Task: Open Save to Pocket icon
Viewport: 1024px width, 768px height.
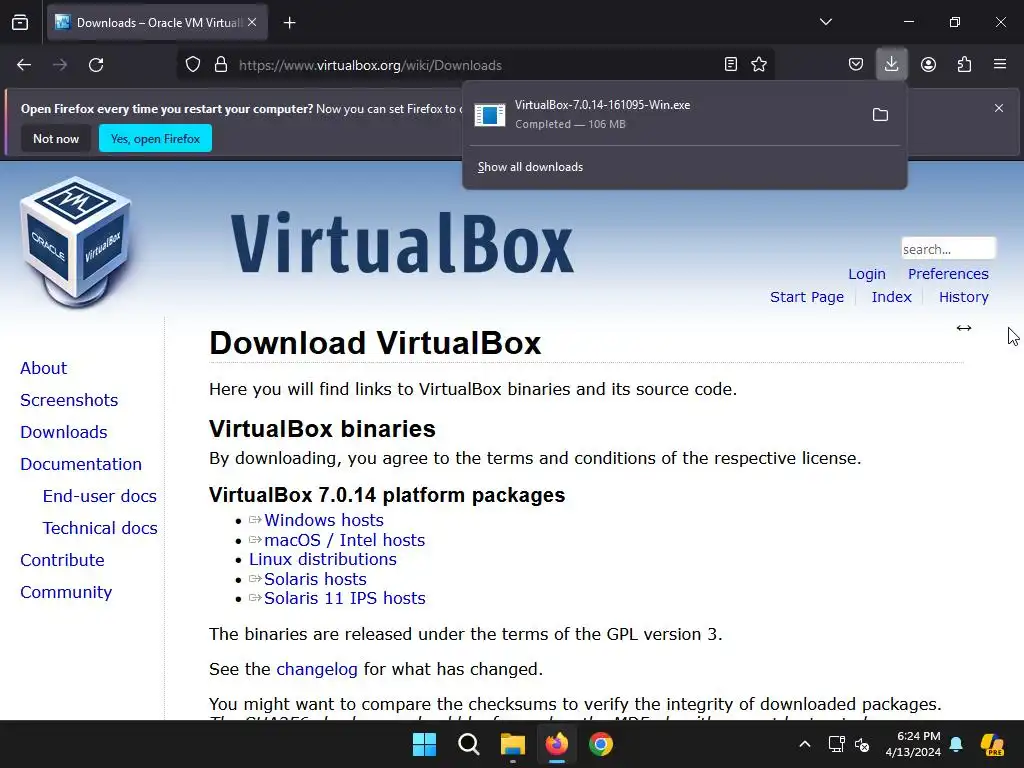Action: tap(856, 64)
